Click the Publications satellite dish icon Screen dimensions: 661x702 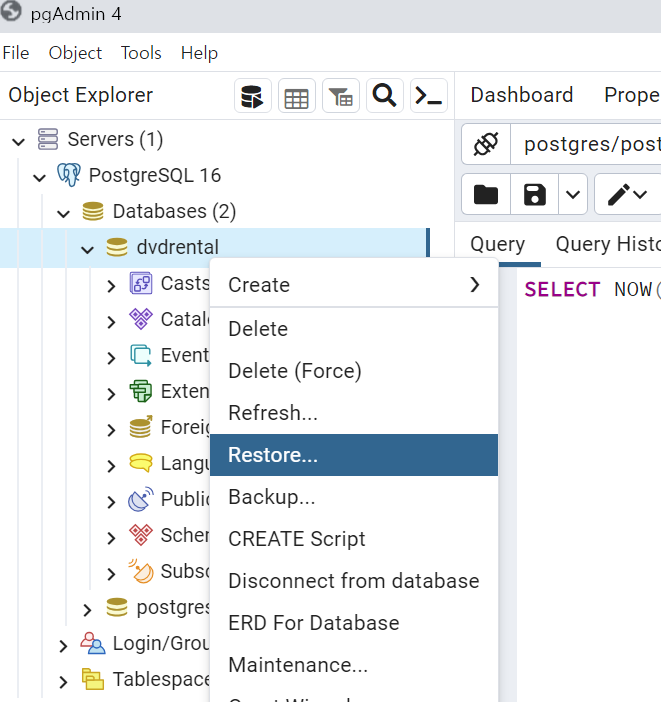pos(141,499)
